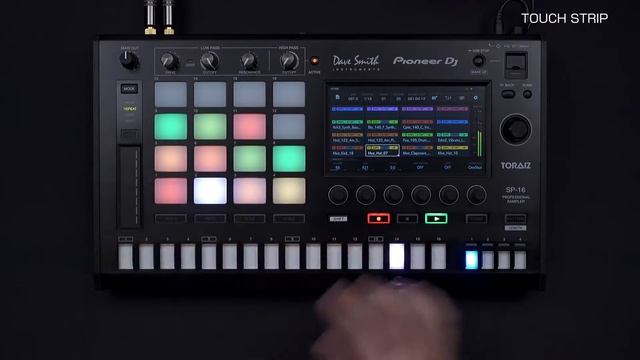Push the Hold button above touch strip

click(x=129, y=134)
